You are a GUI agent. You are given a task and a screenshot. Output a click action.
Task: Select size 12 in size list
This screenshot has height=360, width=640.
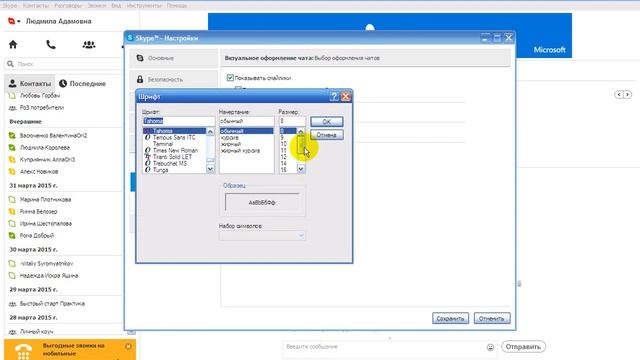click(288, 157)
